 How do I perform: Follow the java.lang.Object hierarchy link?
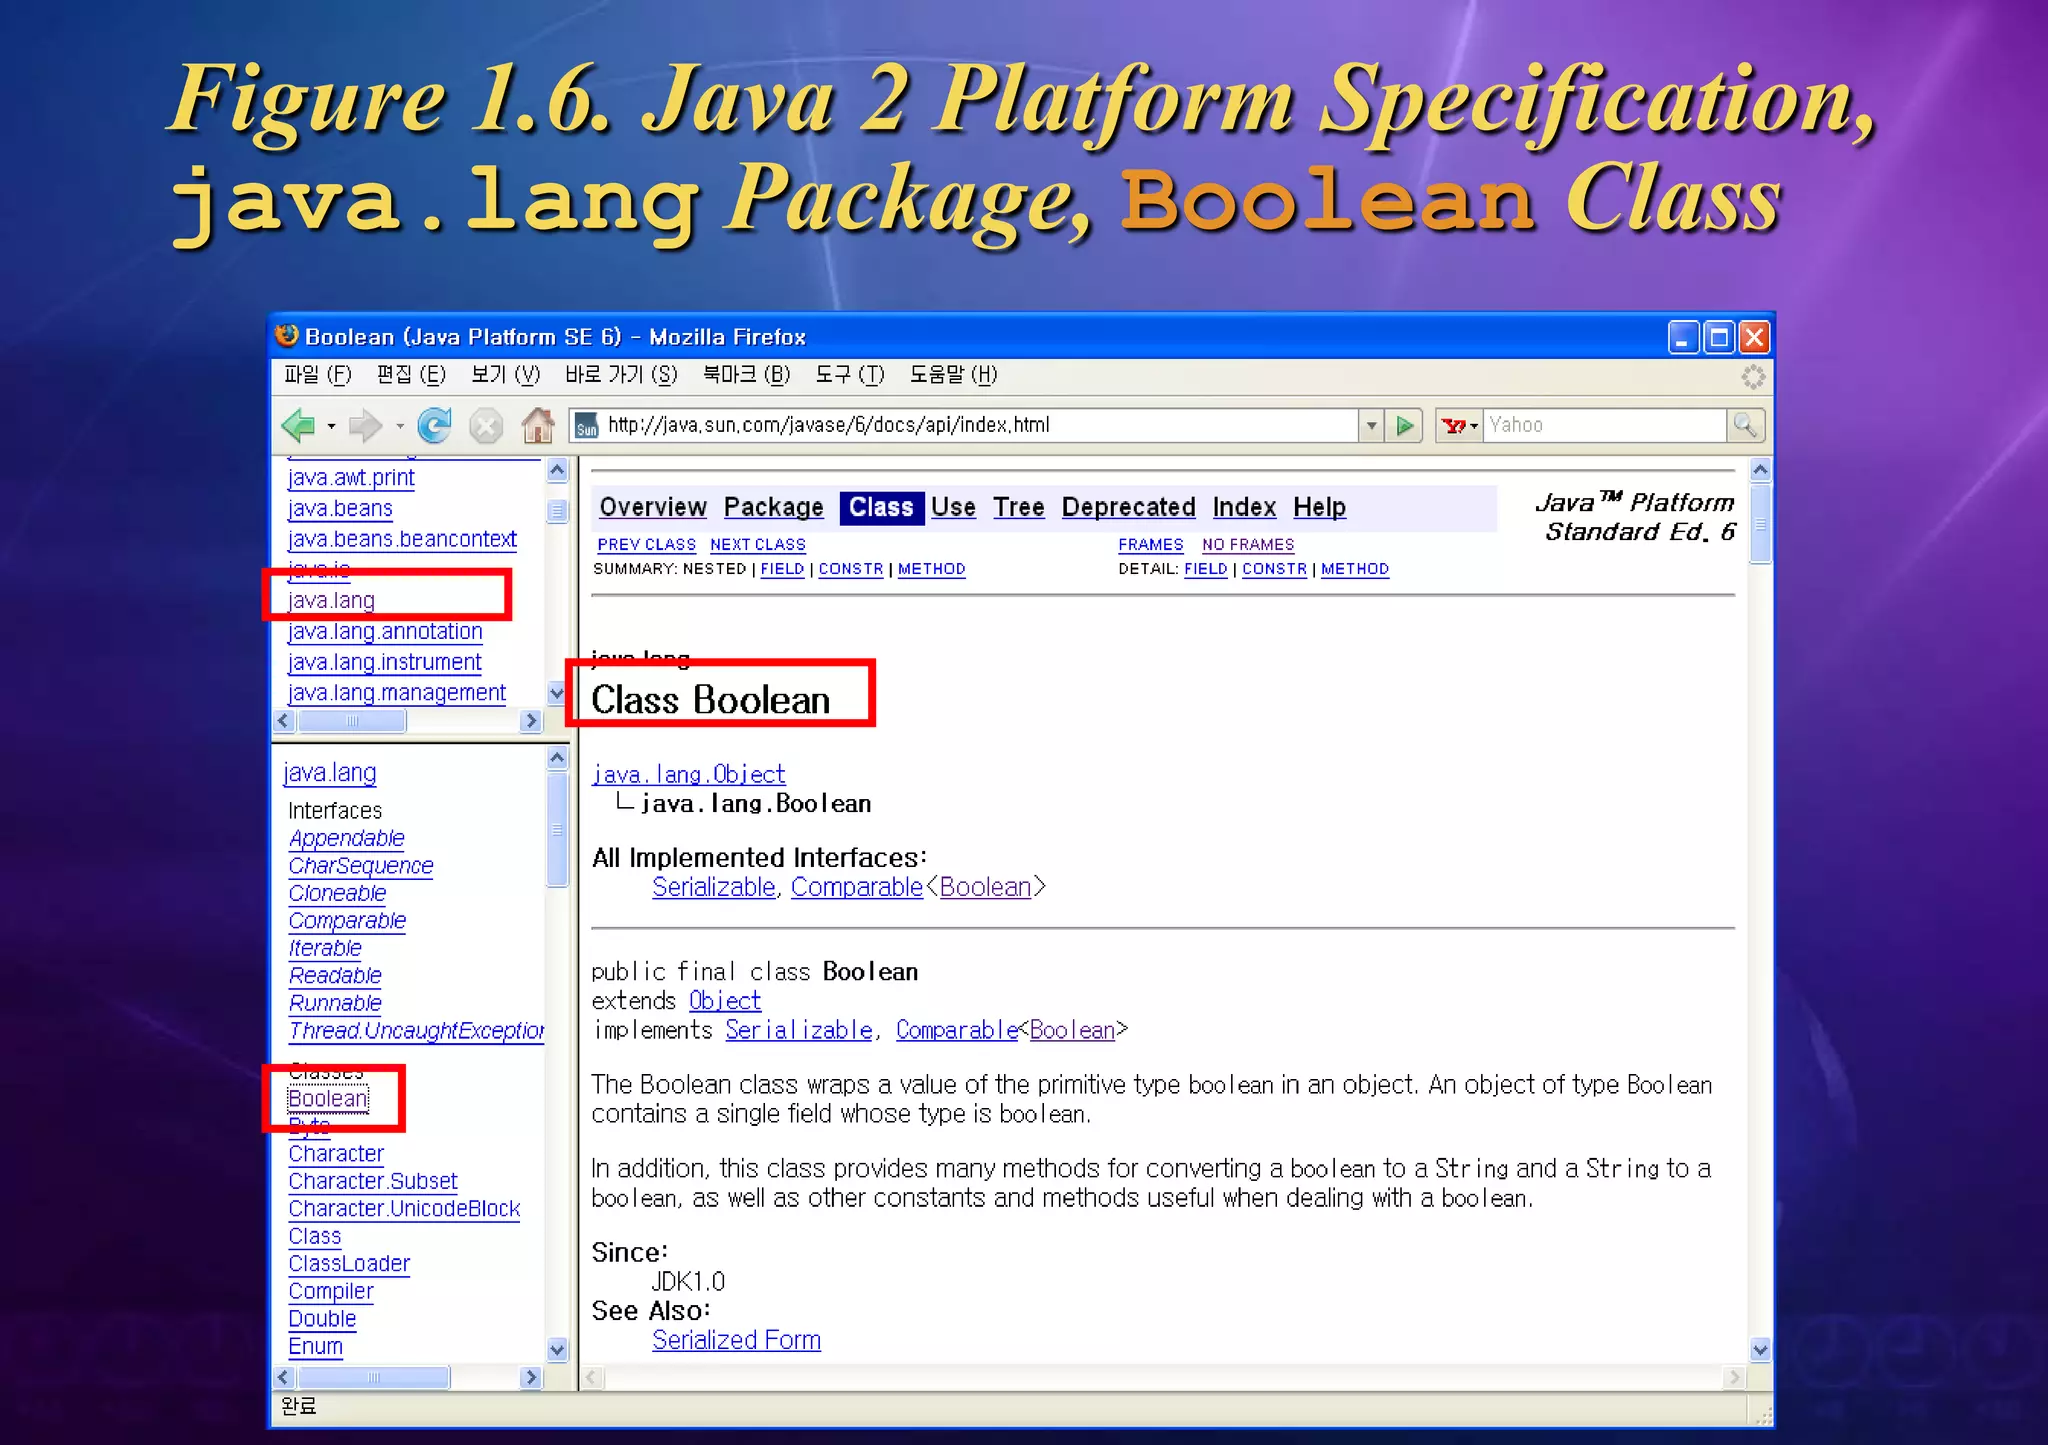688,774
